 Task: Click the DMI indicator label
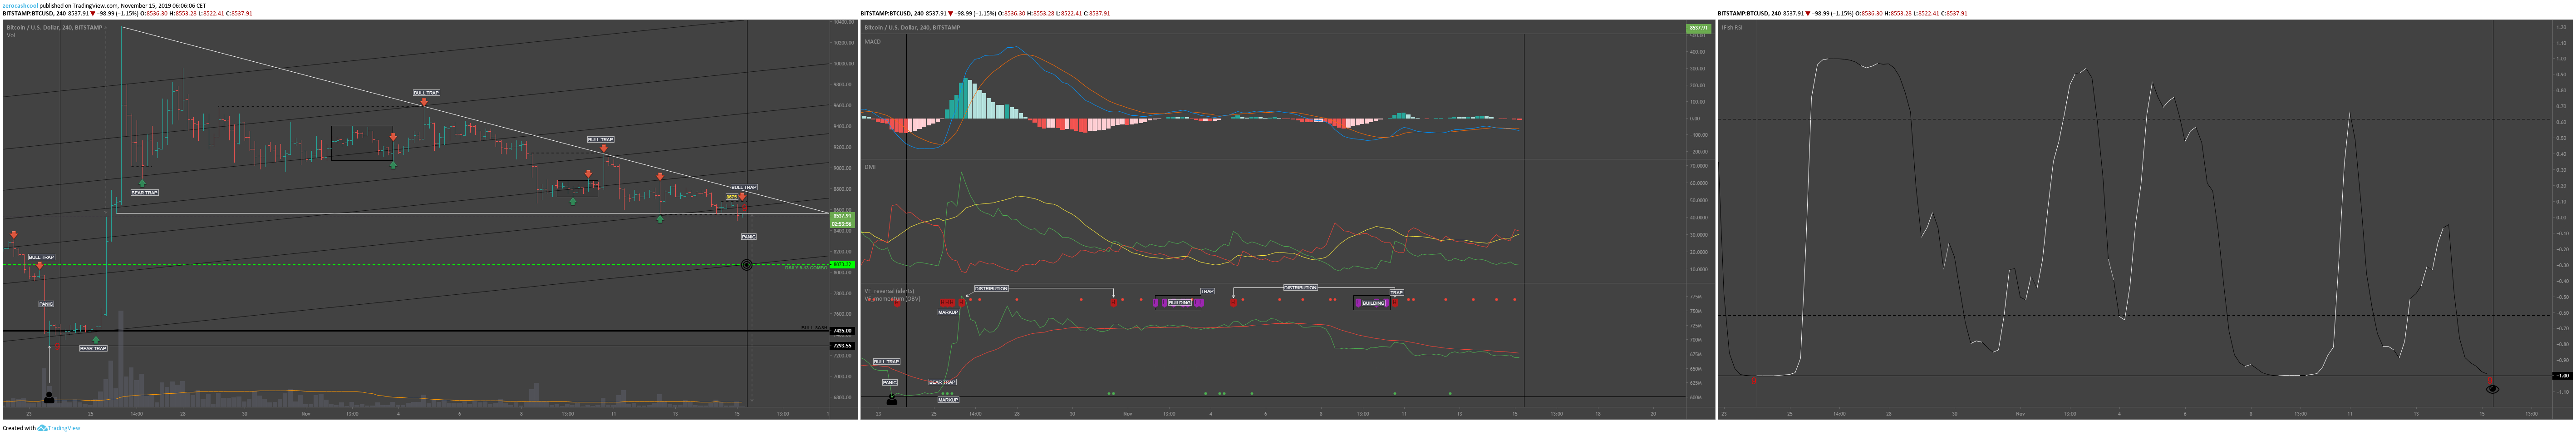[870, 167]
